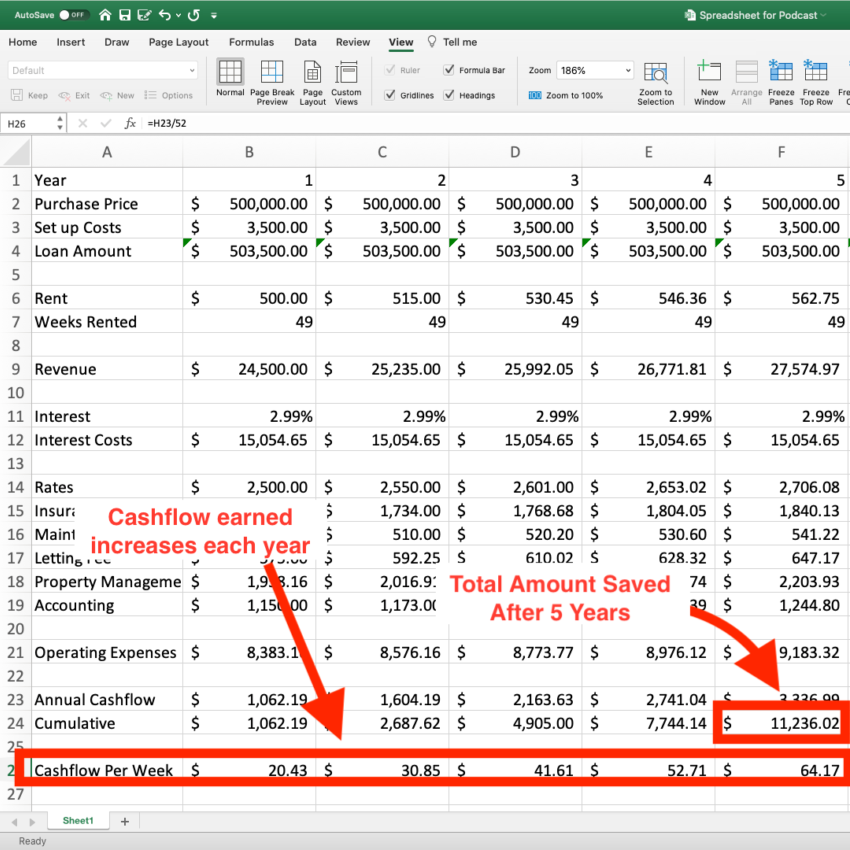Select column D header

(515, 152)
